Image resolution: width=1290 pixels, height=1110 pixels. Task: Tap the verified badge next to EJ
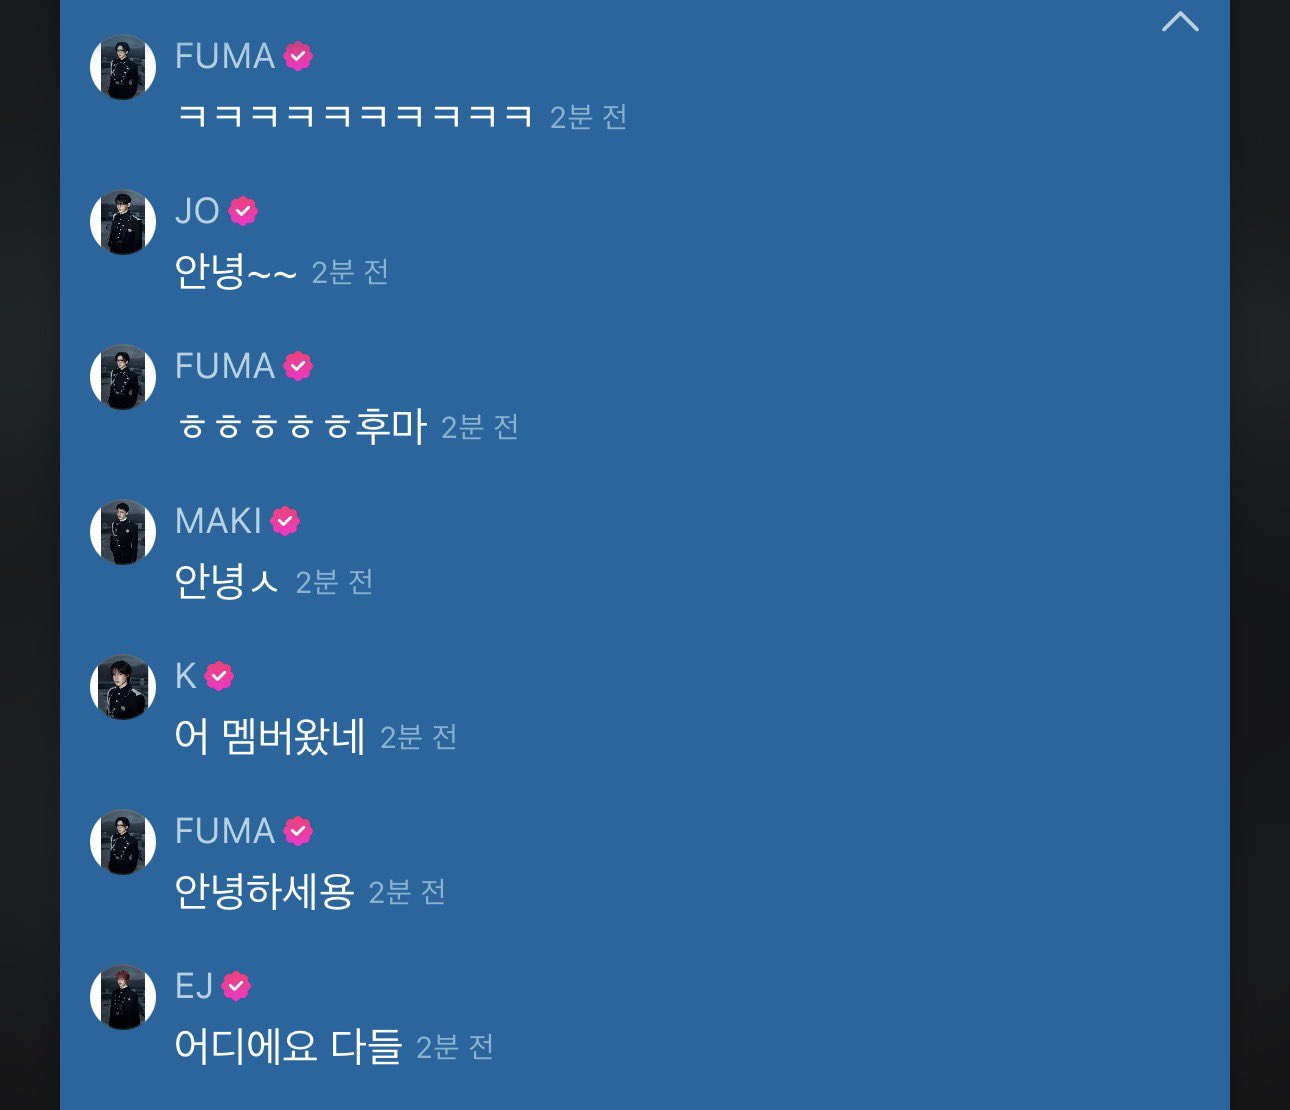tap(236, 986)
